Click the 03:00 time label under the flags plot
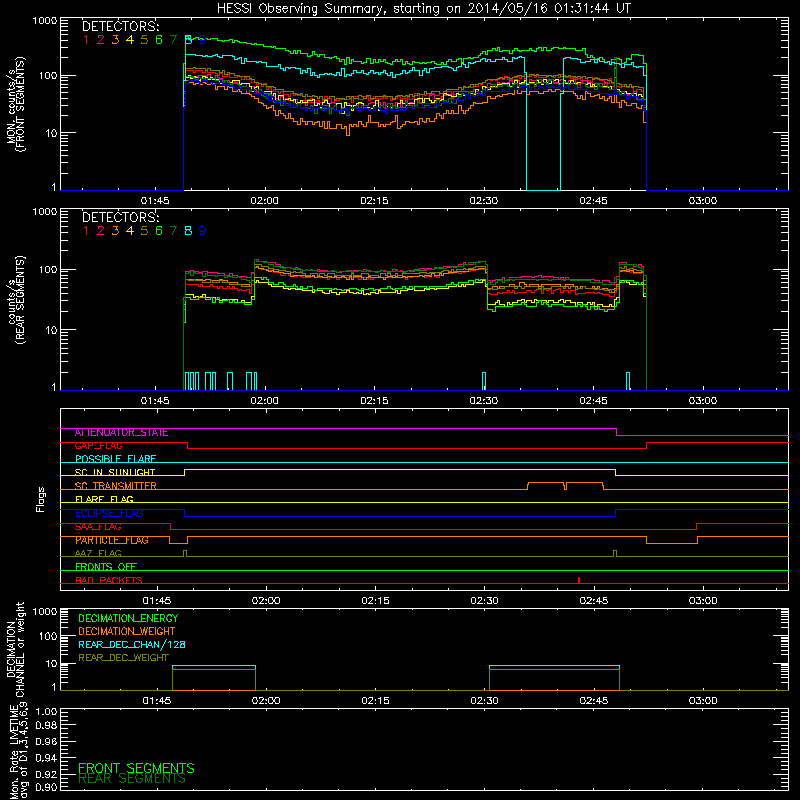 [703, 601]
